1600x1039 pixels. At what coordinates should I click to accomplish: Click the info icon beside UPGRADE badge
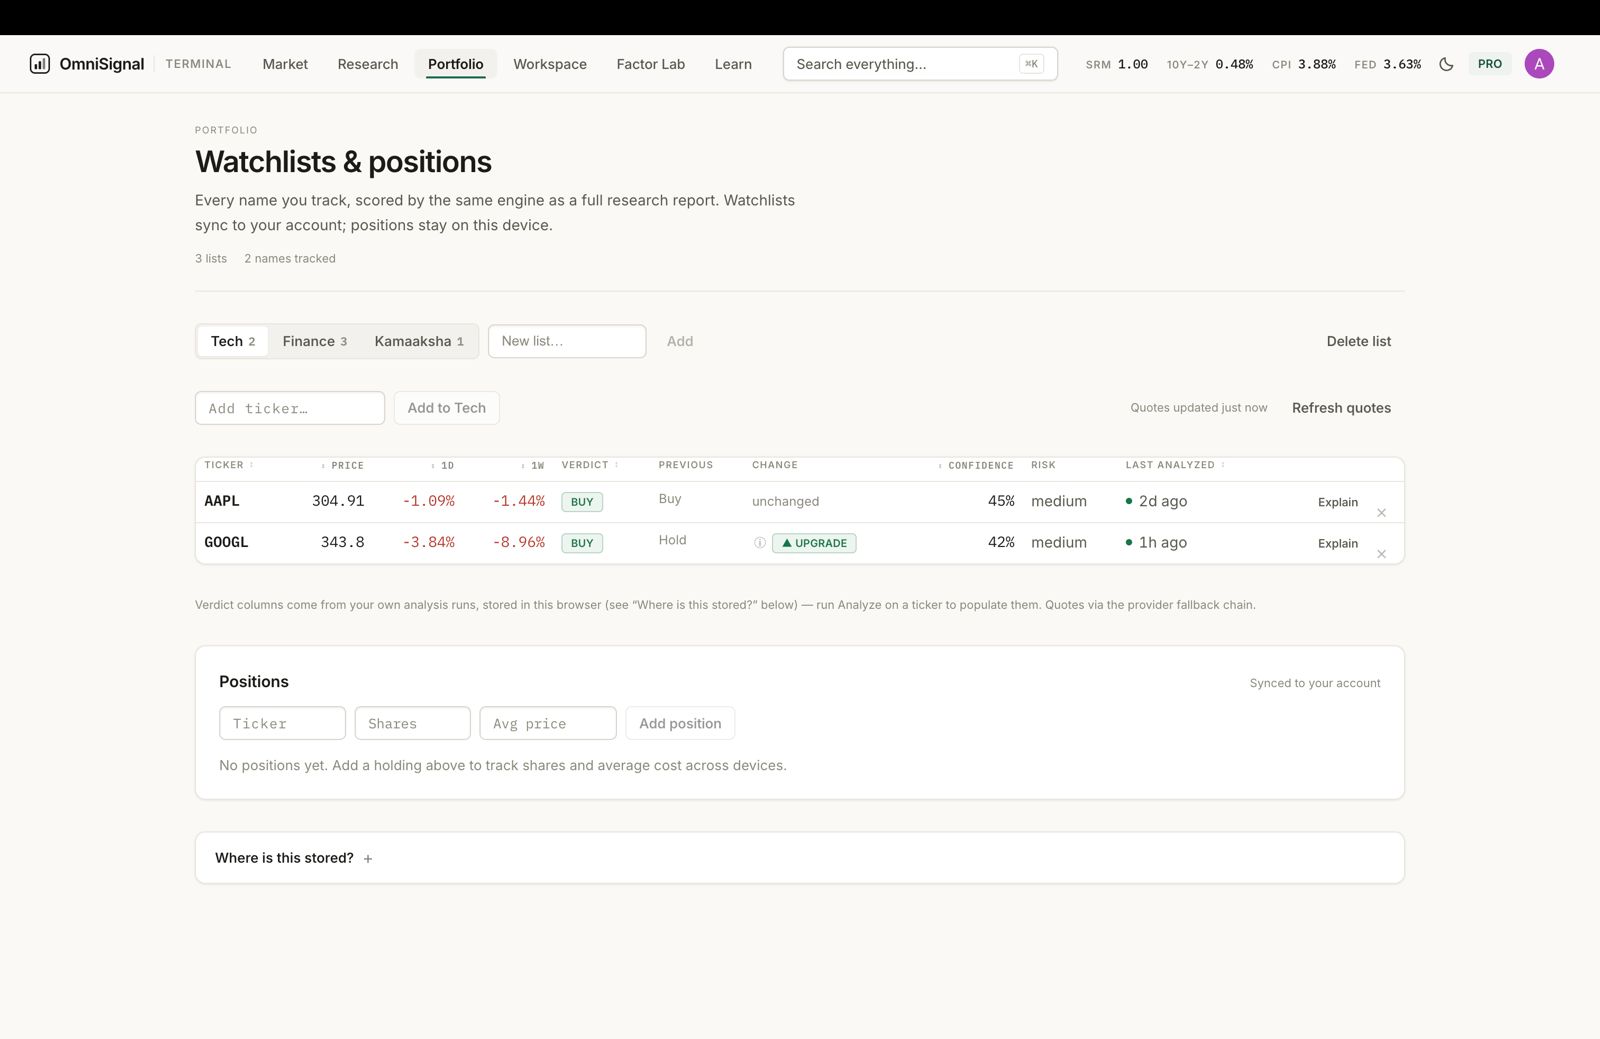click(x=760, y=543)
